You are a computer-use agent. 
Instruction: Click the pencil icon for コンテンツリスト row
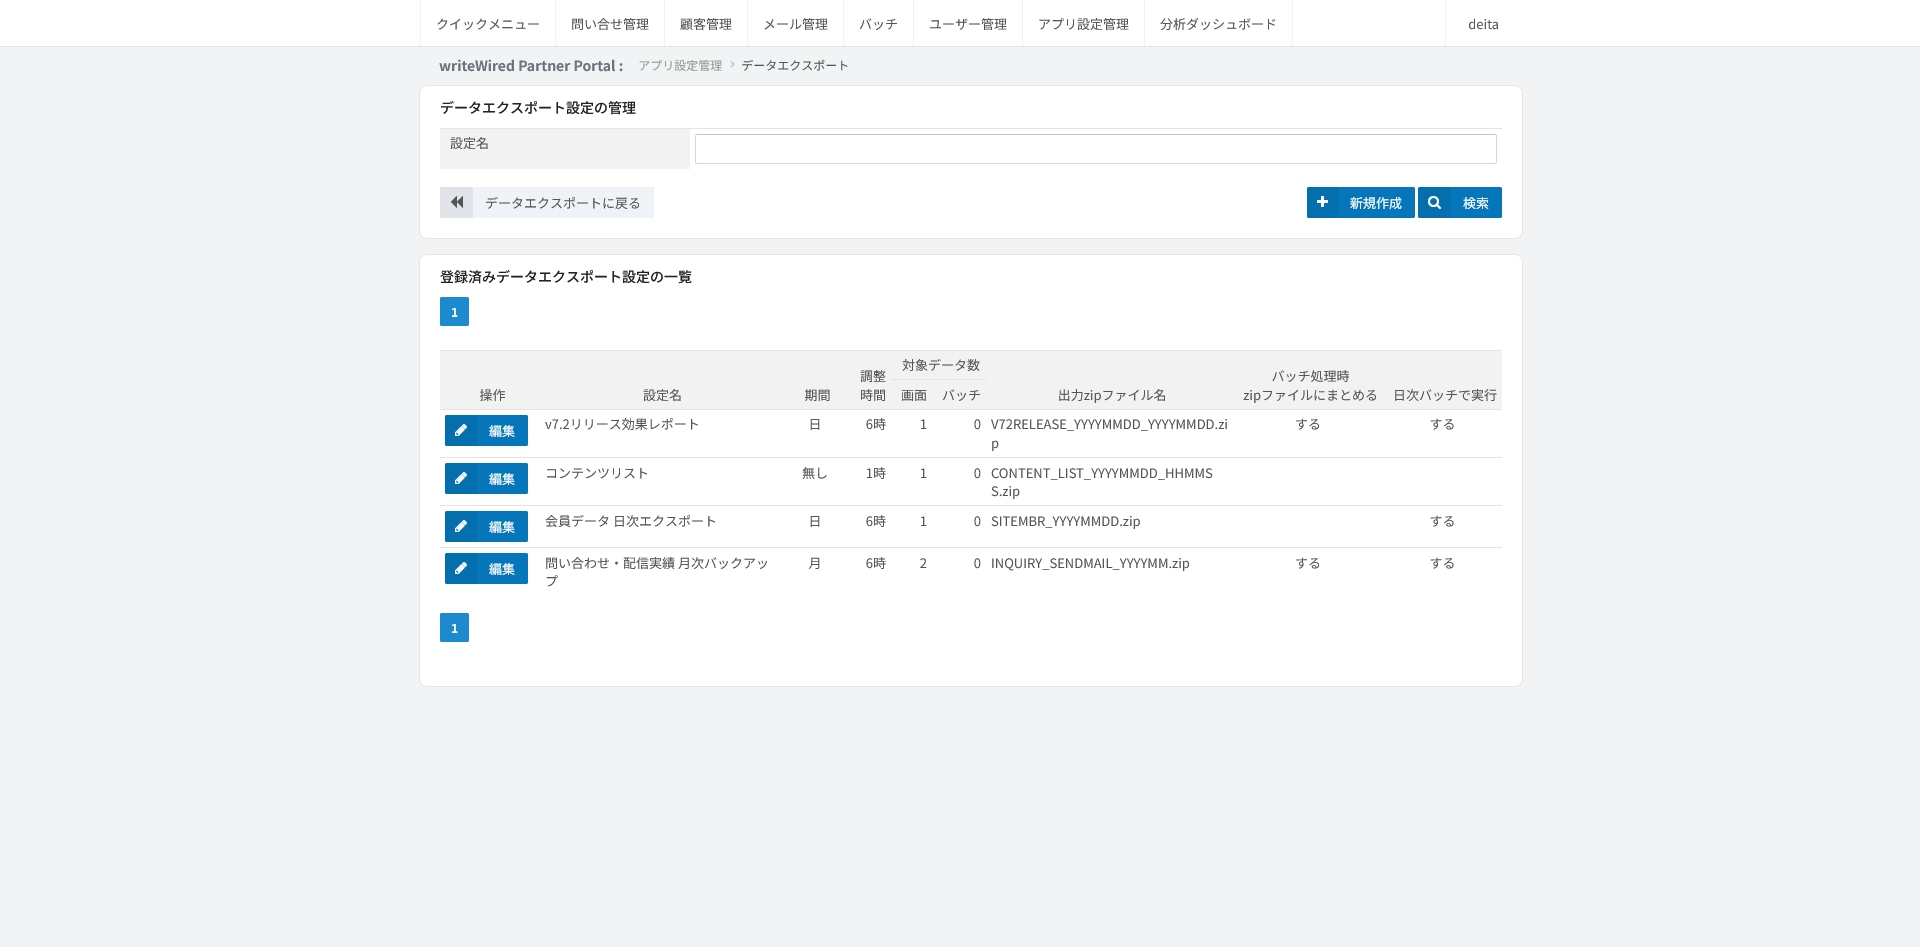(x=461, y=479)
